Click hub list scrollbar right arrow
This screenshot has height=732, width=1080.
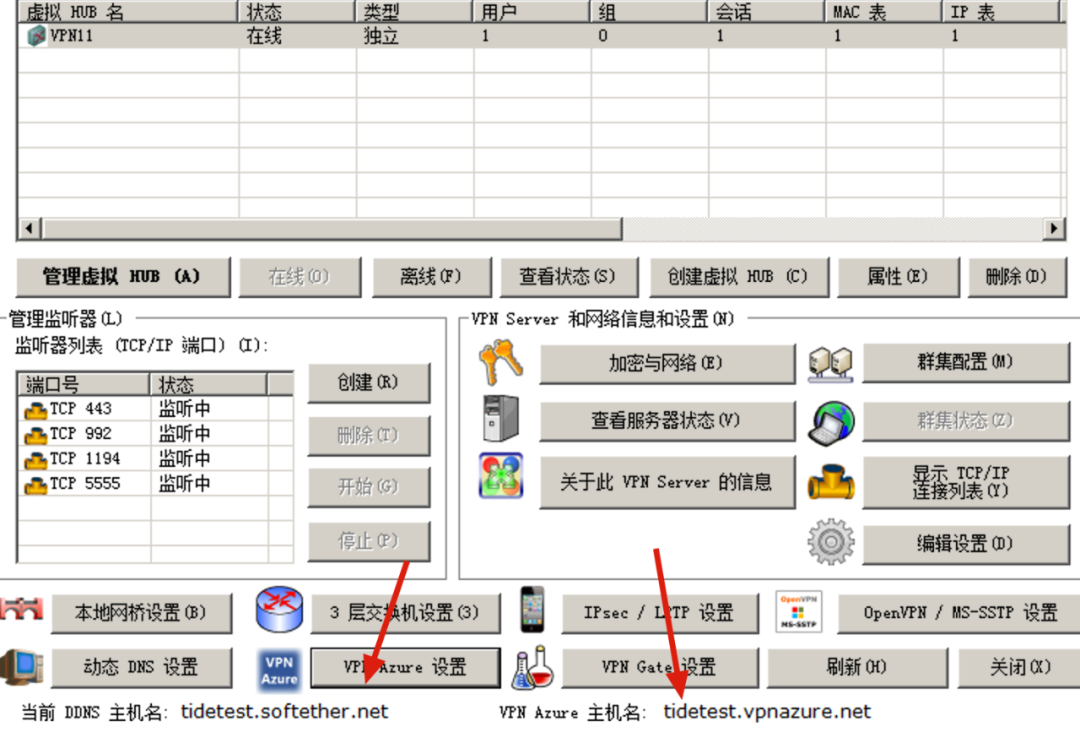[1053, 228]
